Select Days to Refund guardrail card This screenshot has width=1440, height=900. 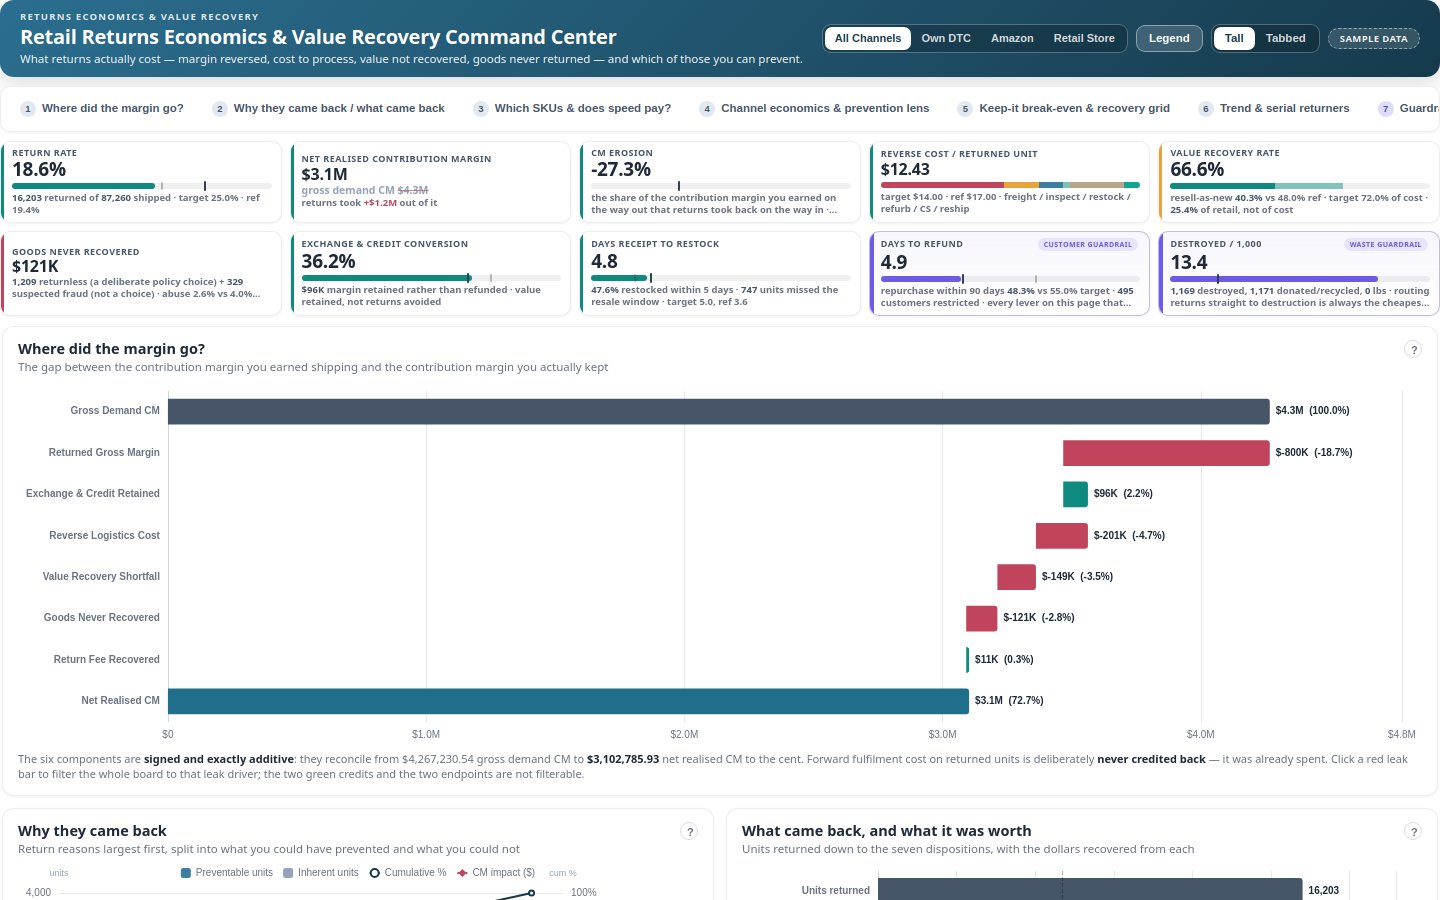click(1010, 273)
